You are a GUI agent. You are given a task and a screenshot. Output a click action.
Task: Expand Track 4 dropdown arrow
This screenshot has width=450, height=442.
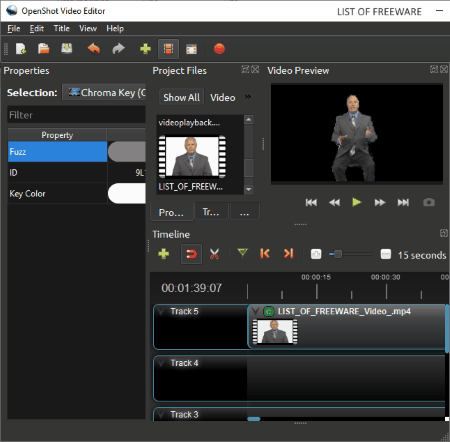(161, 363)
